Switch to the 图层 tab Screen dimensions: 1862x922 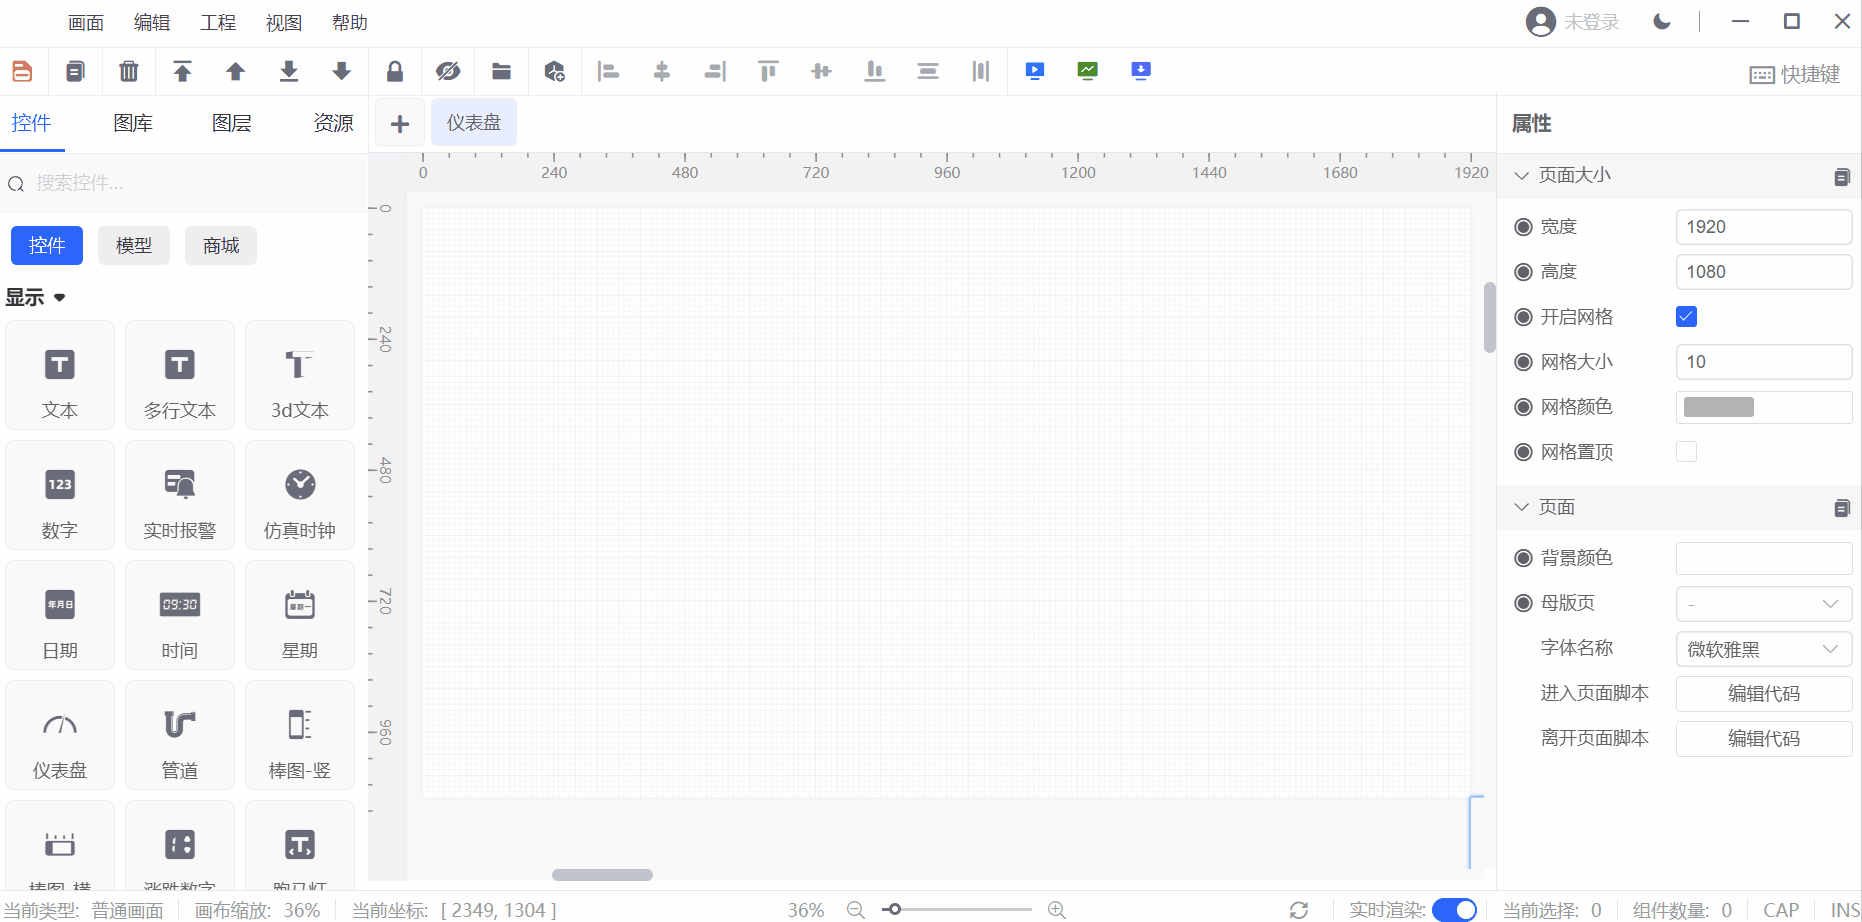point(231,123)
